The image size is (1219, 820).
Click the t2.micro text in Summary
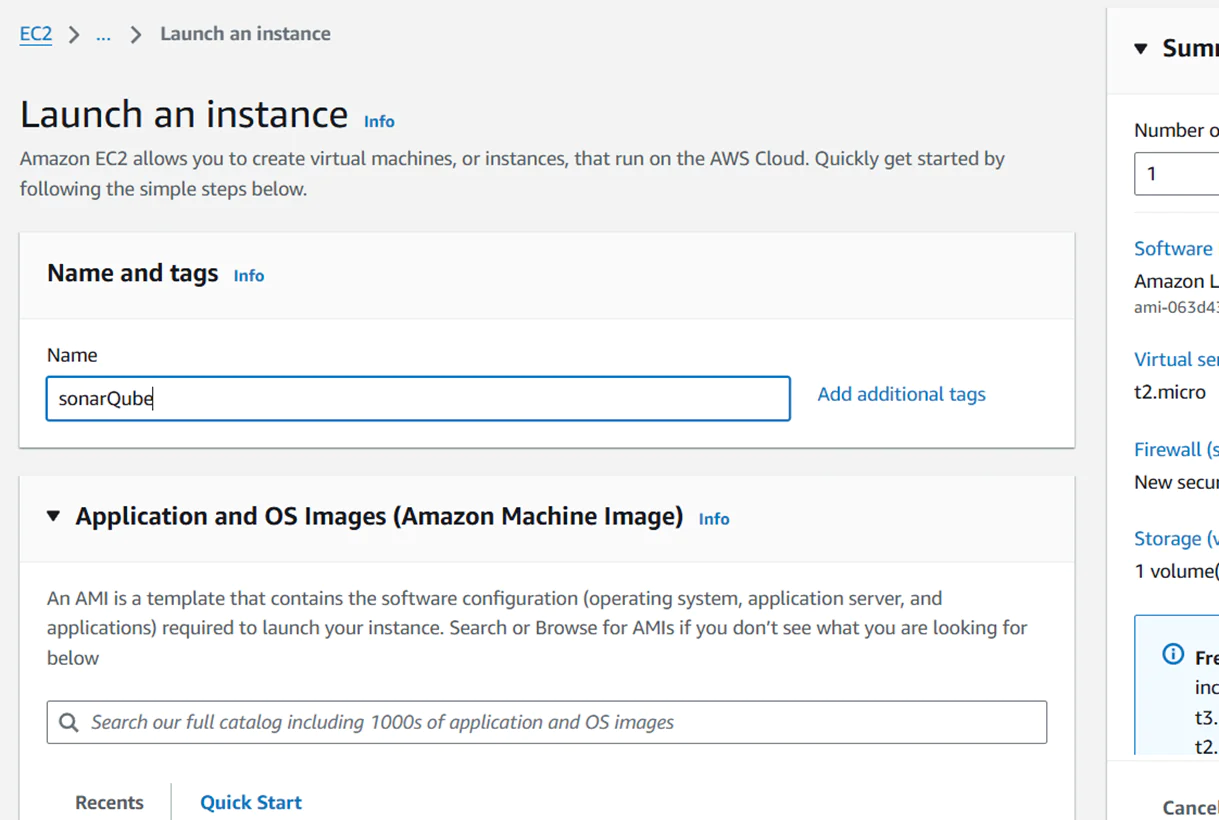click(x=1170, y=392)
